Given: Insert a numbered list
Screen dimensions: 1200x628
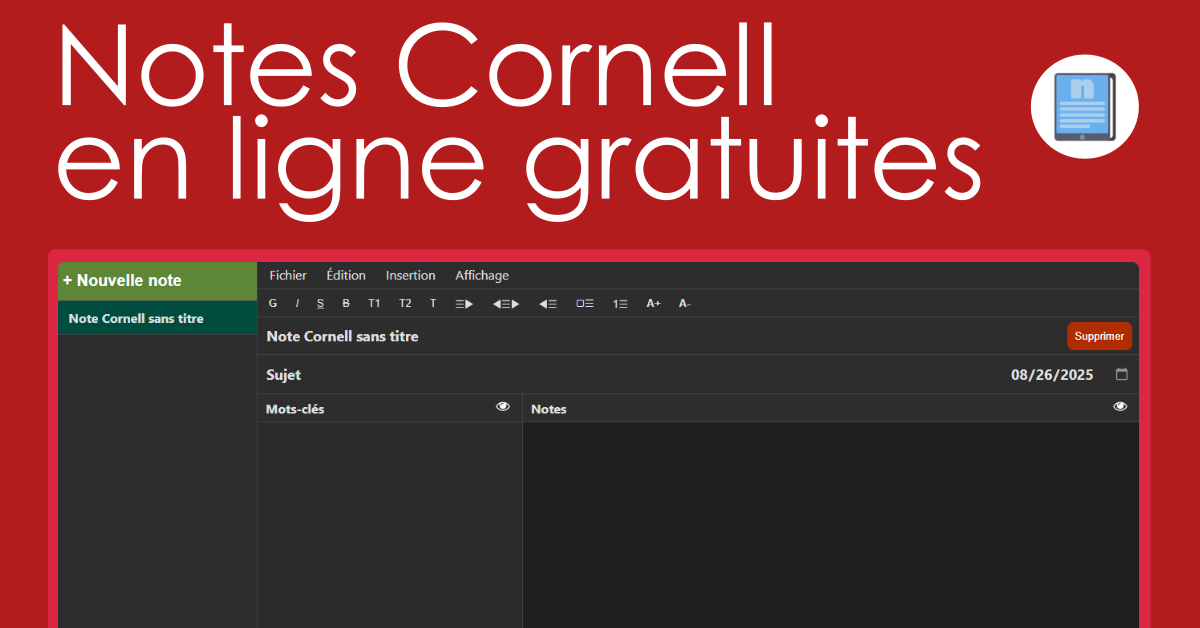Looking at the screenshot, I should pos(620,303).
